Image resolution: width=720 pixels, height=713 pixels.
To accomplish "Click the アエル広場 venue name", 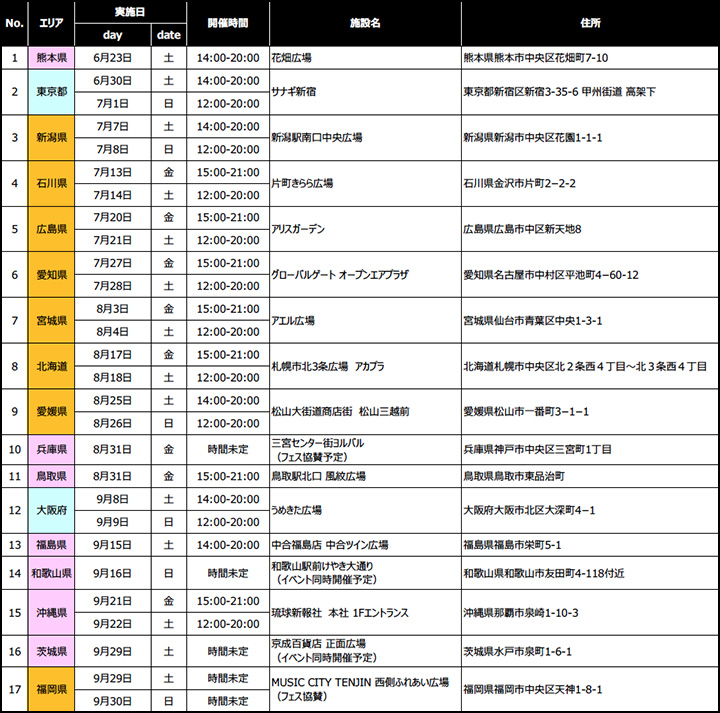I will point(293,320).
